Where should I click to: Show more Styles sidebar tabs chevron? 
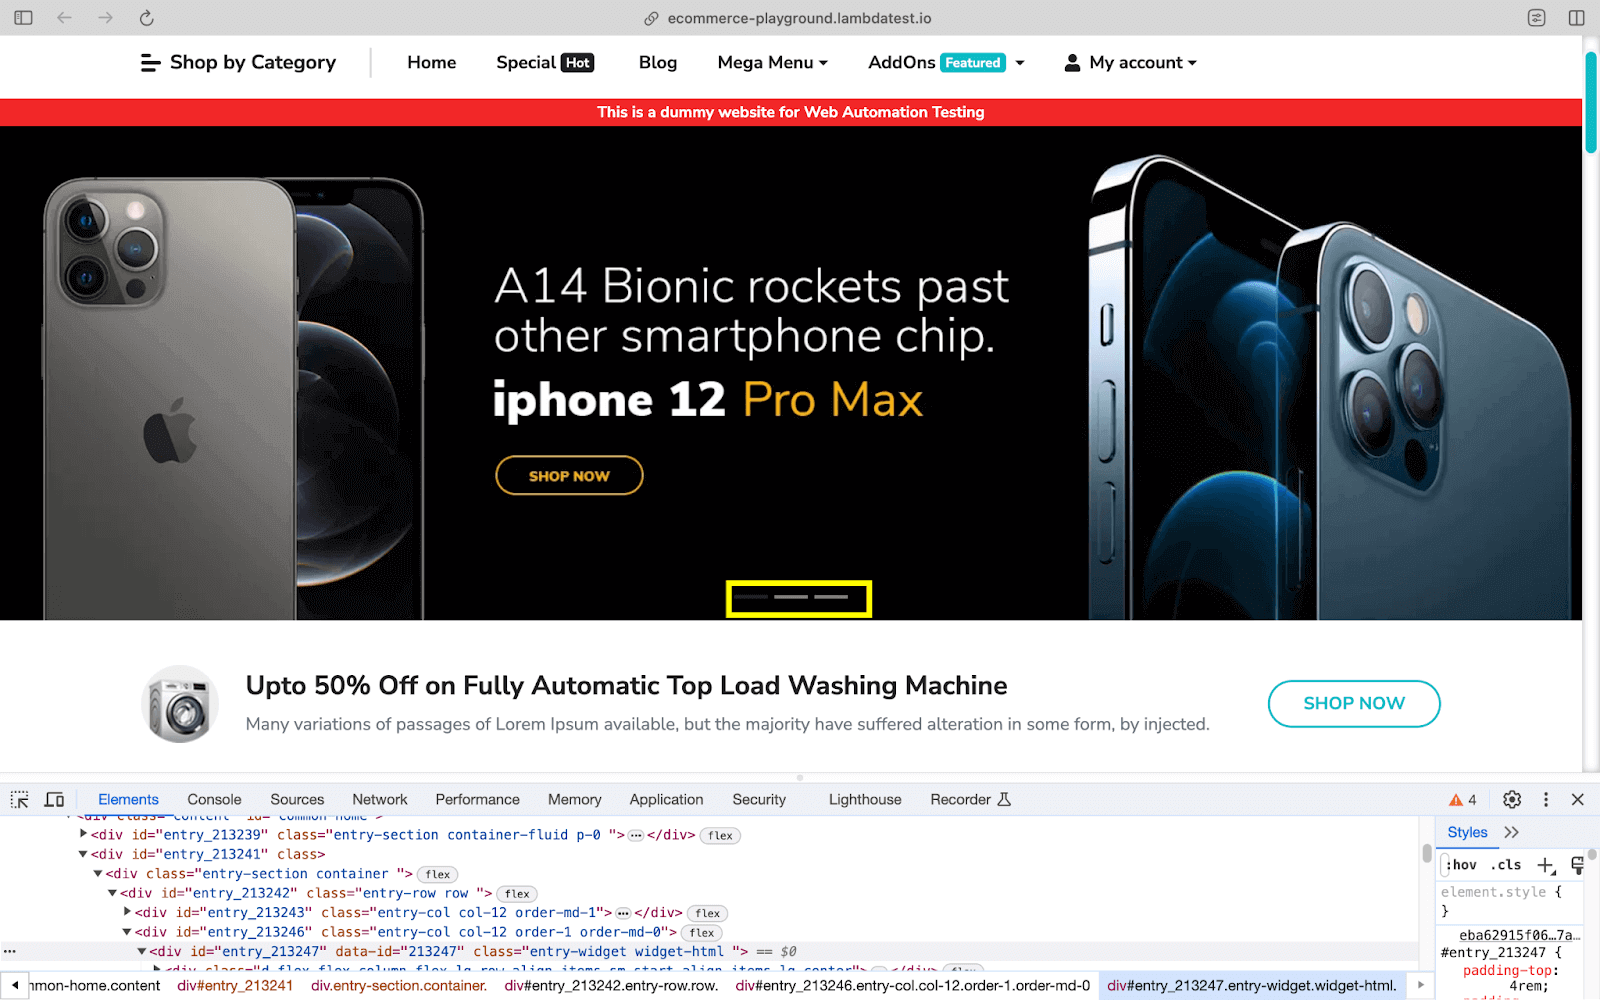(1511, 832)
